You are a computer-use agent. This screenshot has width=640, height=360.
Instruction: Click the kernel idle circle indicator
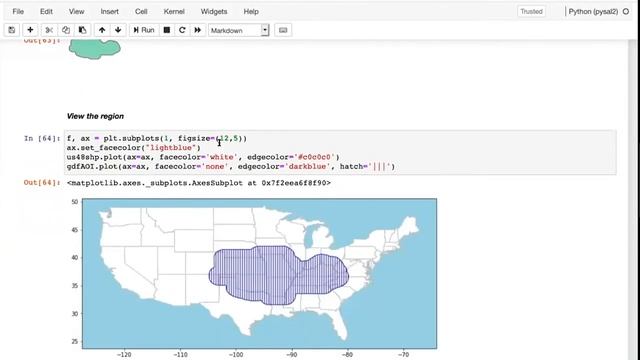click(626, 11)
